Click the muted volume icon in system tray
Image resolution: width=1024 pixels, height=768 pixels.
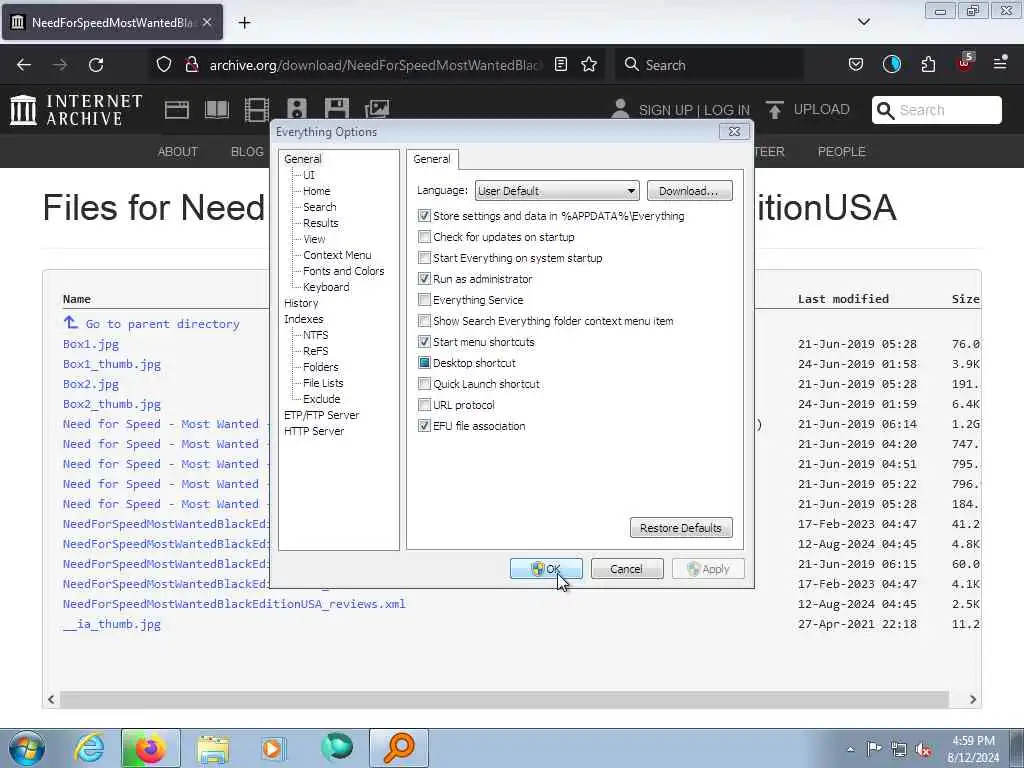(x=923, y=750)
